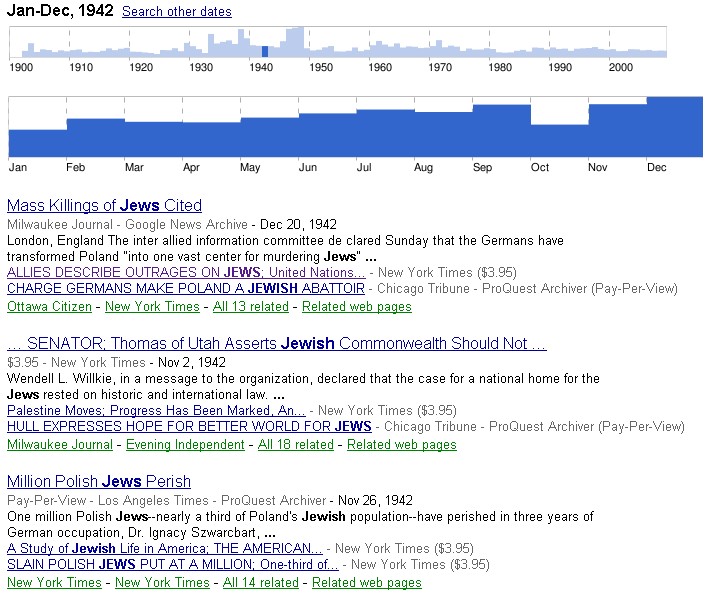Open the 'Search other dates' link
This screenshot has width=715, height=605.
[x=176, y=11]
